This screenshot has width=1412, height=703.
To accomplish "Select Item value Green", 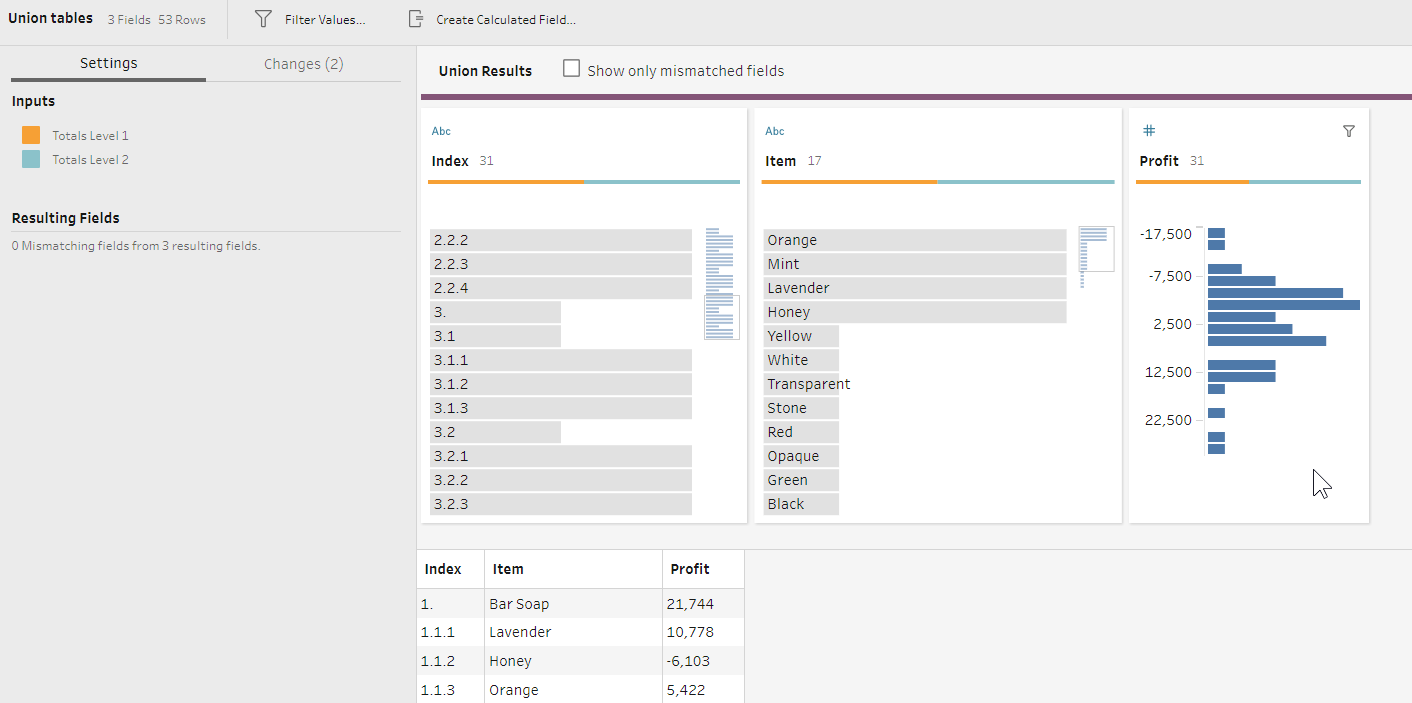I will [x=801, y=480].
